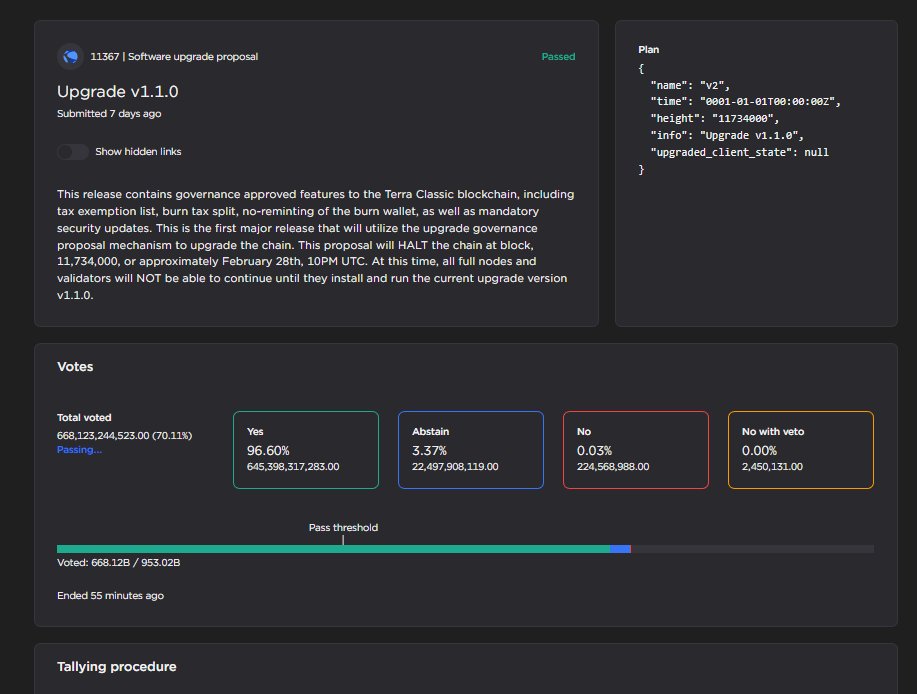This screenshot has width=917, height=694.
Task: Click the "info": "Upgrade v1.1.0" line
Action: [727, 136]
